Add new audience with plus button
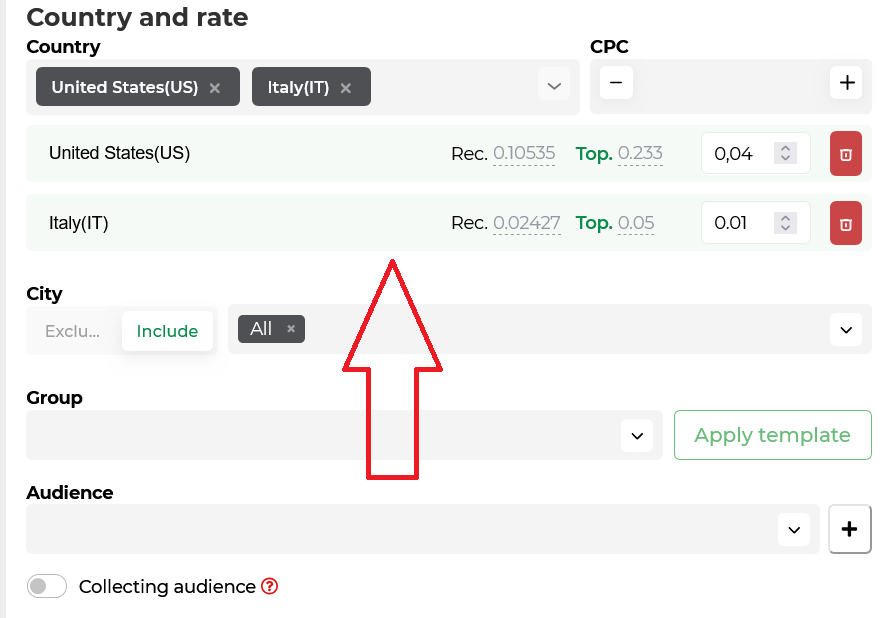 (850, 529)
